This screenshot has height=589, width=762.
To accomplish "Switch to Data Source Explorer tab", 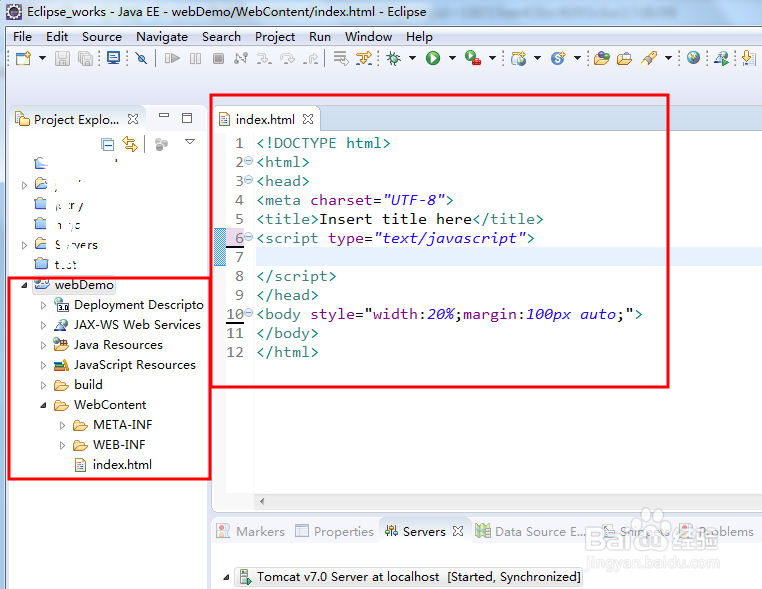I will click(x=531, y=531).
